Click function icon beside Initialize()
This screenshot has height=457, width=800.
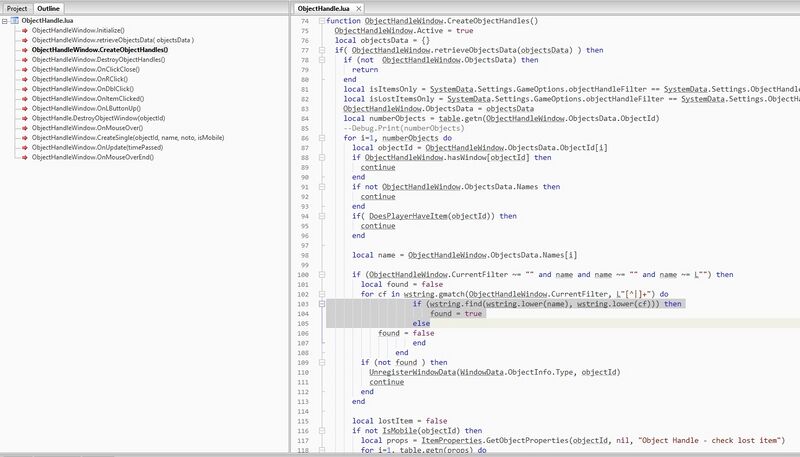pyautogui.click(x=24, y=30)
